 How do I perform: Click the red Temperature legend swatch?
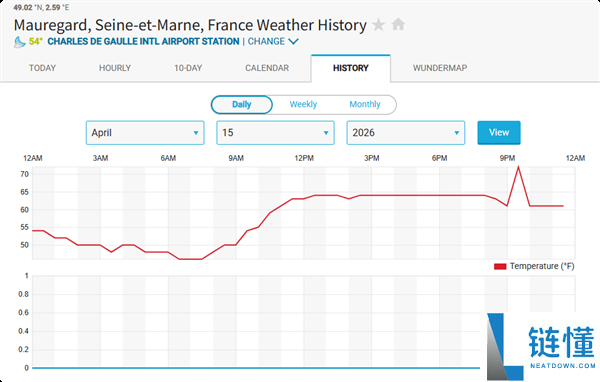pos(500,266)
